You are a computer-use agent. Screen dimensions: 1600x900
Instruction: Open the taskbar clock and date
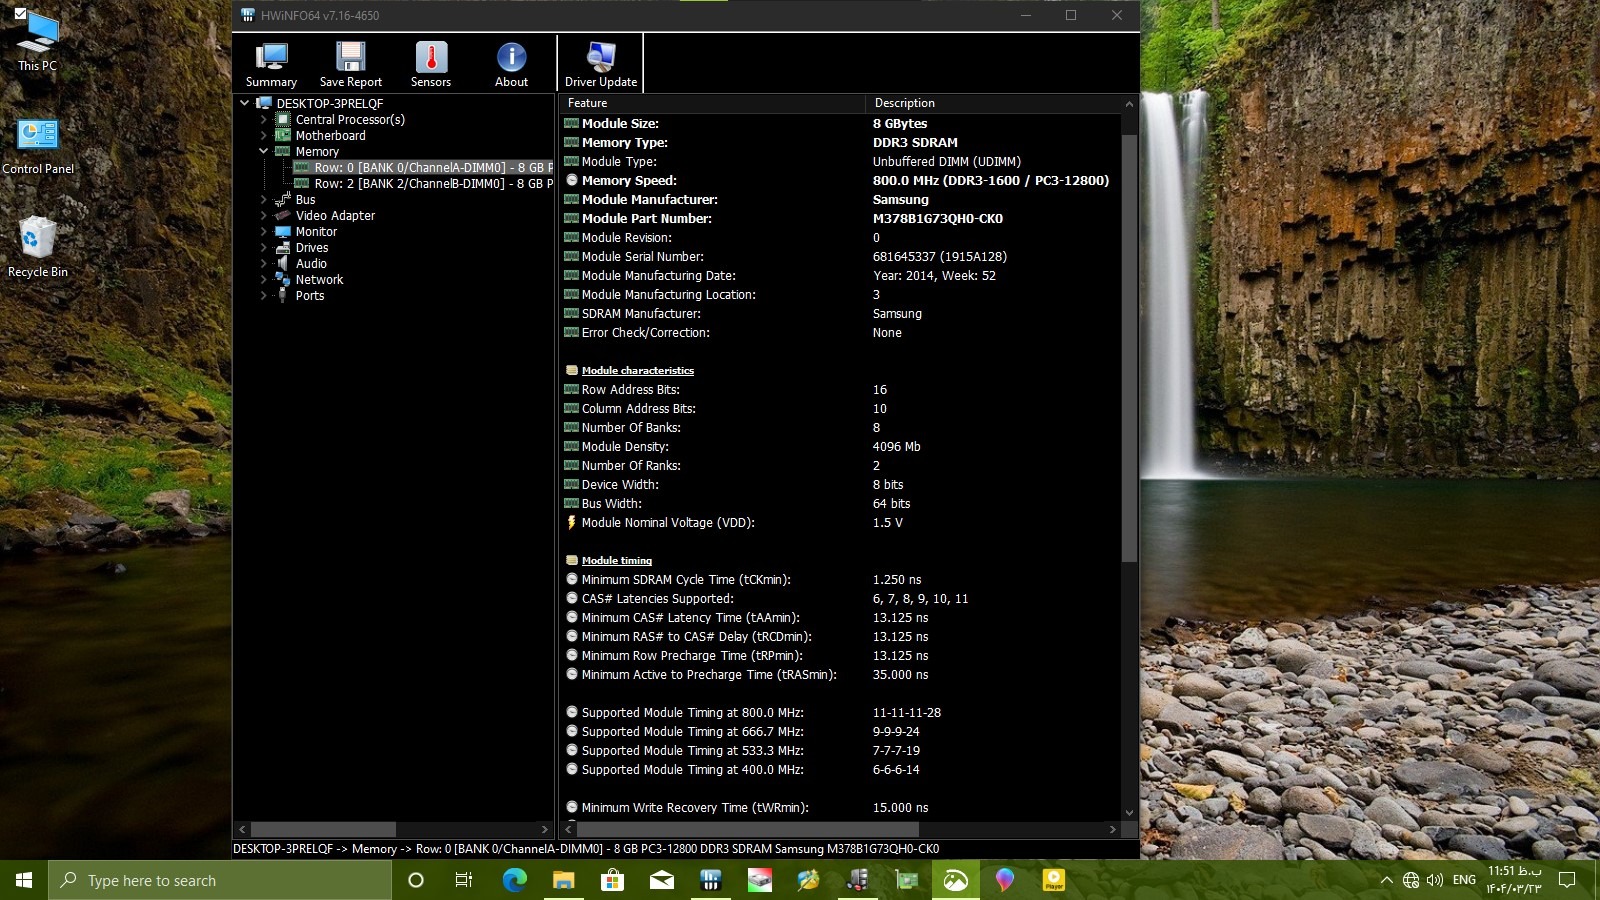[1514, 880]
